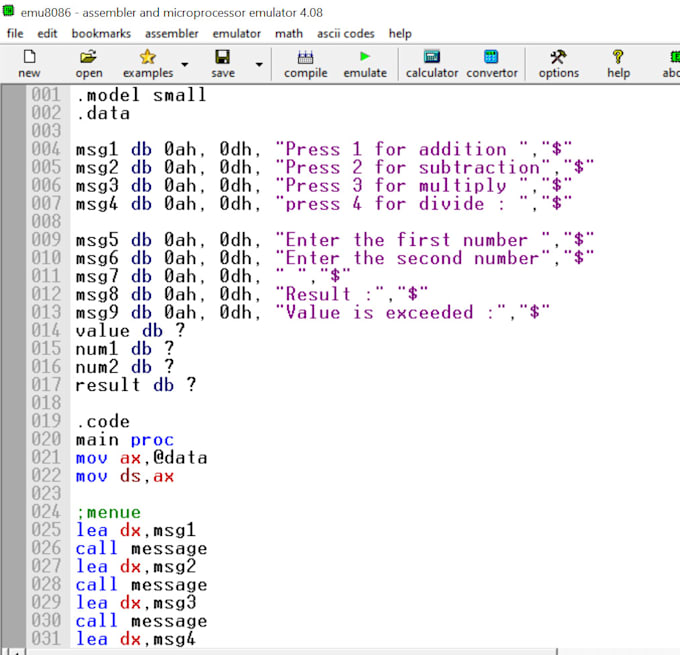Click the string "Enter the first number "
The height and width of the screenshot is (655, 680).
pos(414,240)
